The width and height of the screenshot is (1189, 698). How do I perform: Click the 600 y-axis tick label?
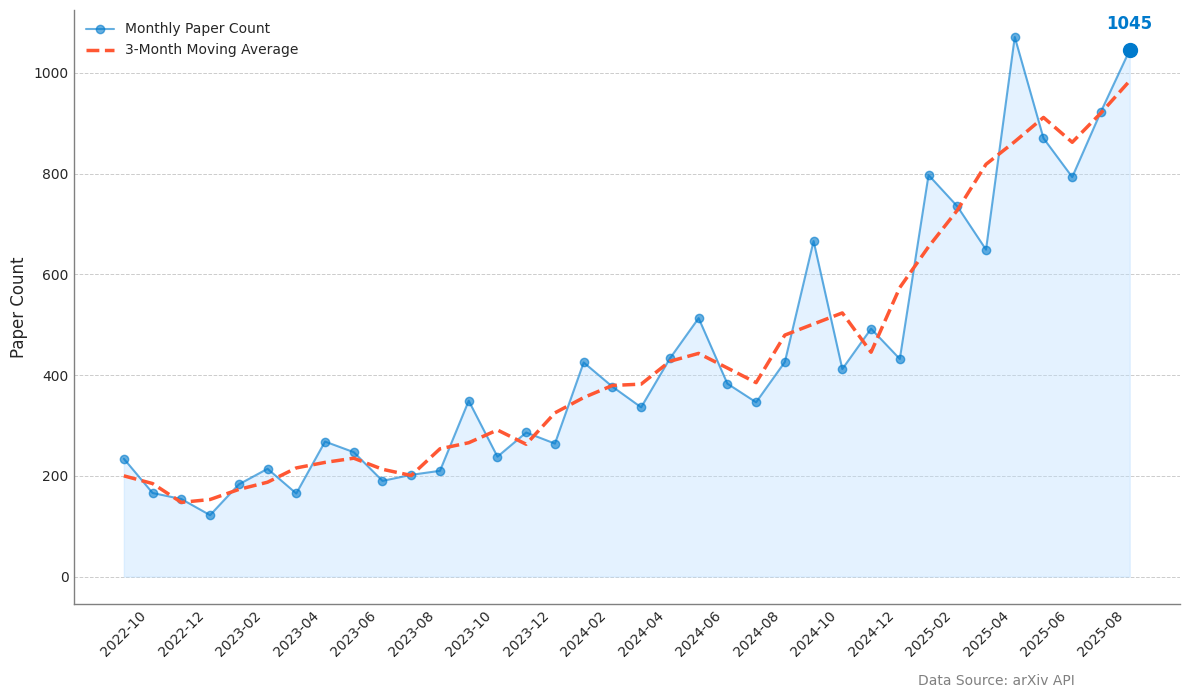click(55, 275)
